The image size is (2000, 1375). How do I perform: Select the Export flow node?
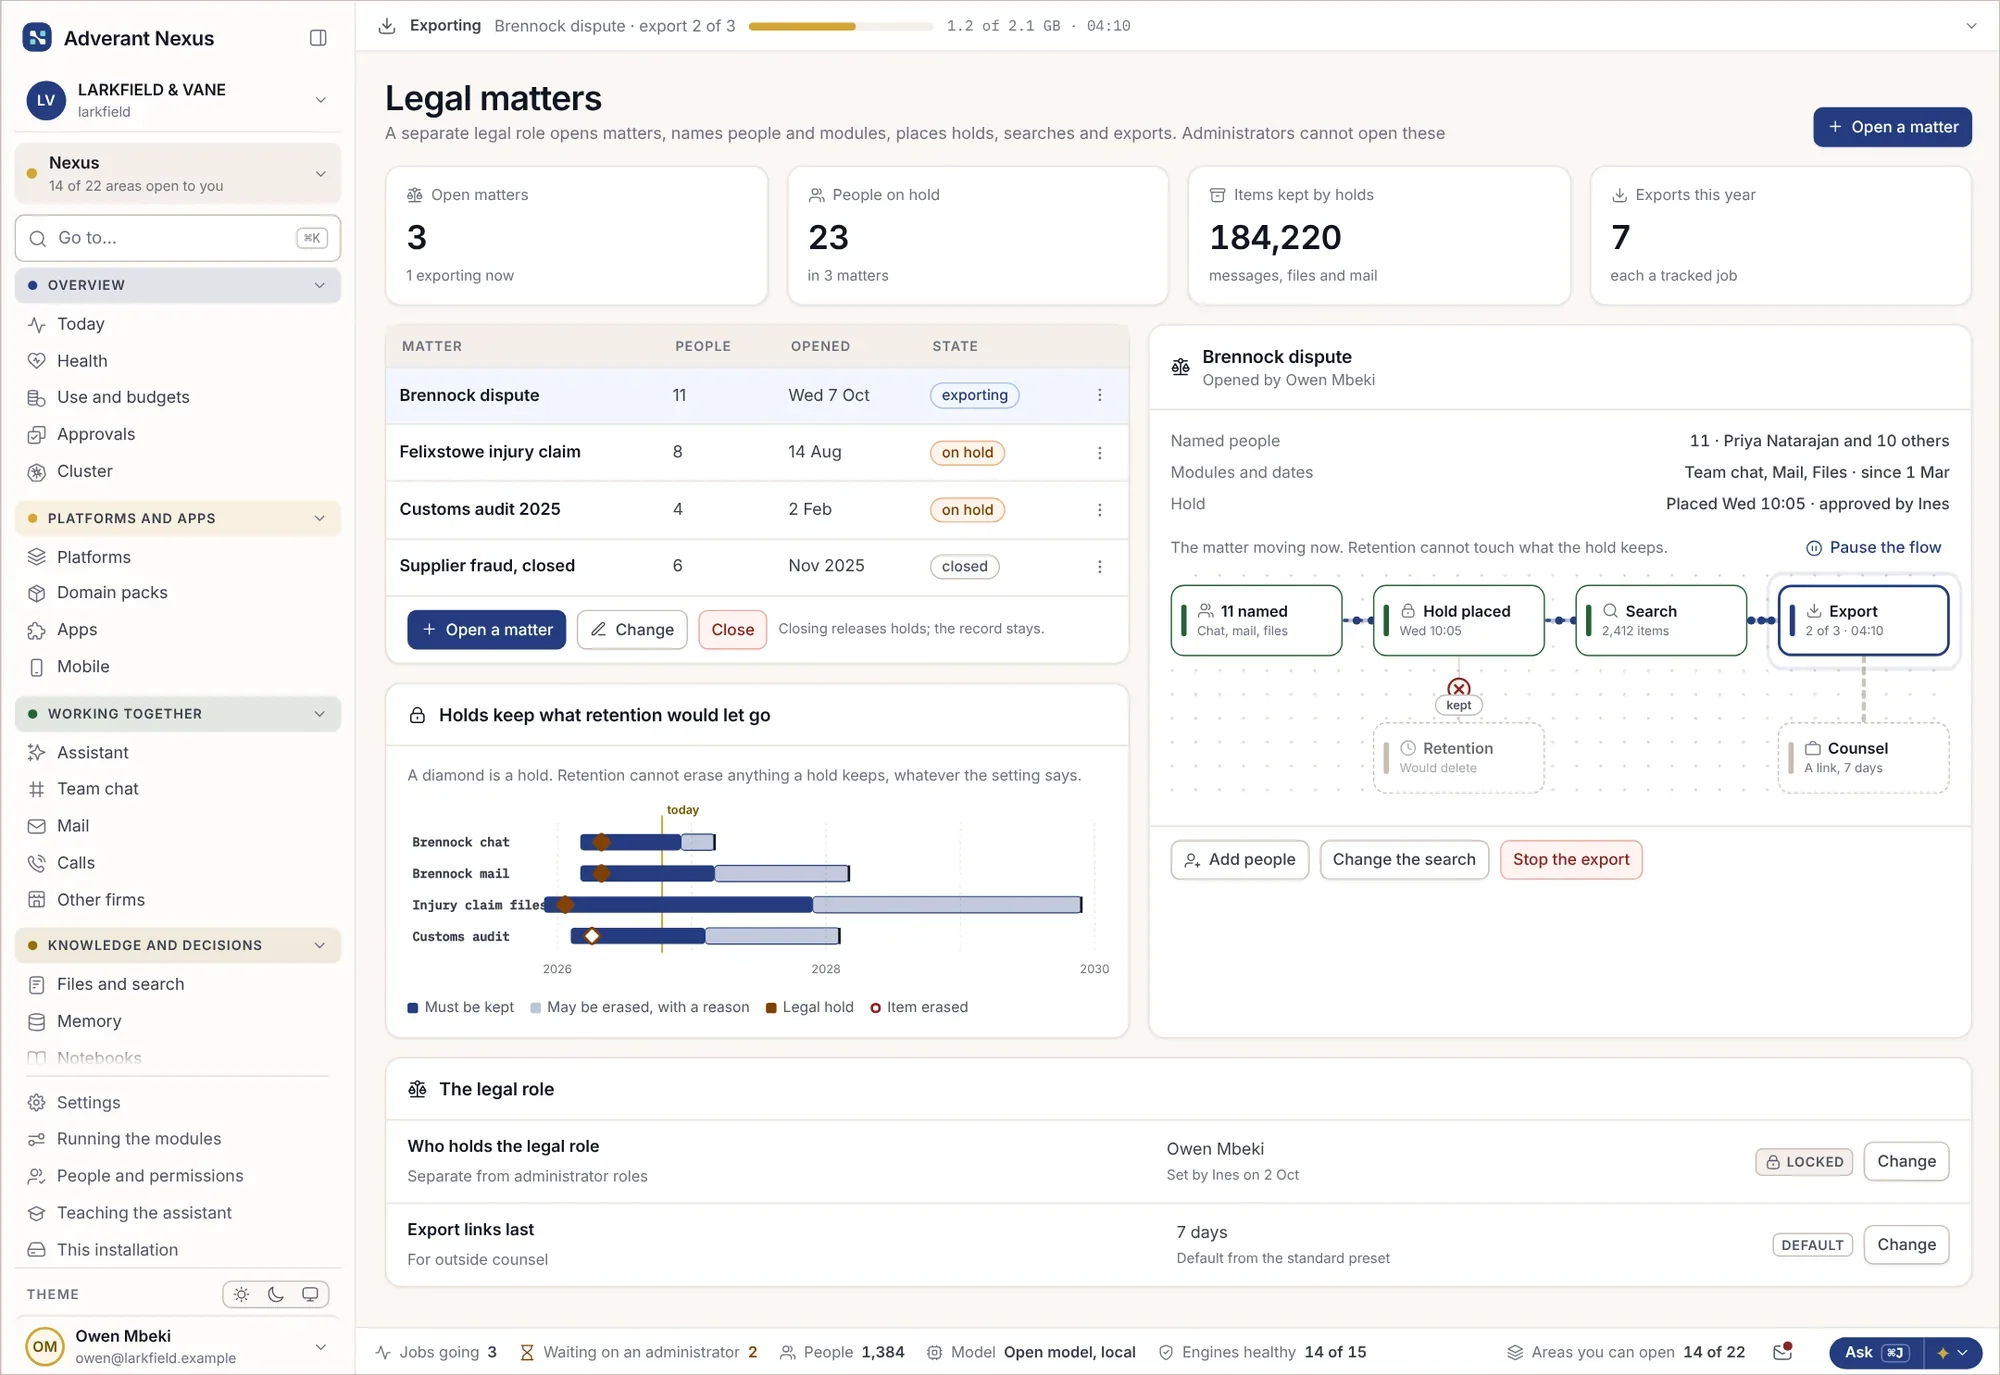1863,620
